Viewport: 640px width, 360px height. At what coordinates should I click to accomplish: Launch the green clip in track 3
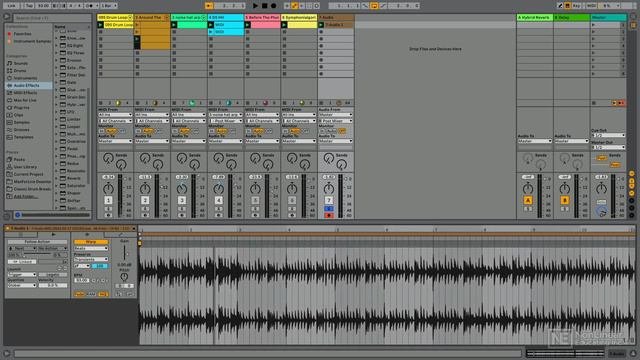(x=174, y=25)
